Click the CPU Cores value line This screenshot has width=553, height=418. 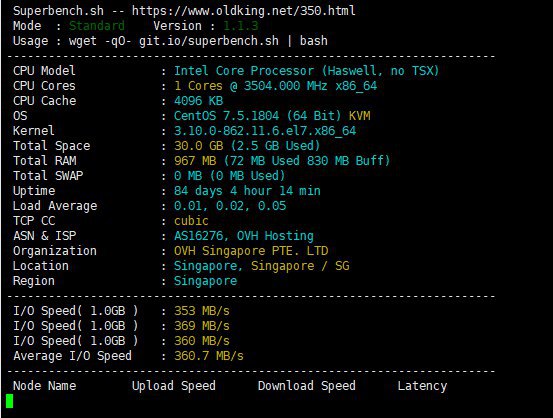click(275, 86)
